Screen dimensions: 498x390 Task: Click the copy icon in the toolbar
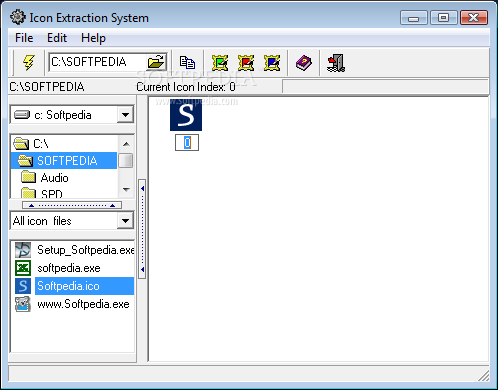[187, 62]
